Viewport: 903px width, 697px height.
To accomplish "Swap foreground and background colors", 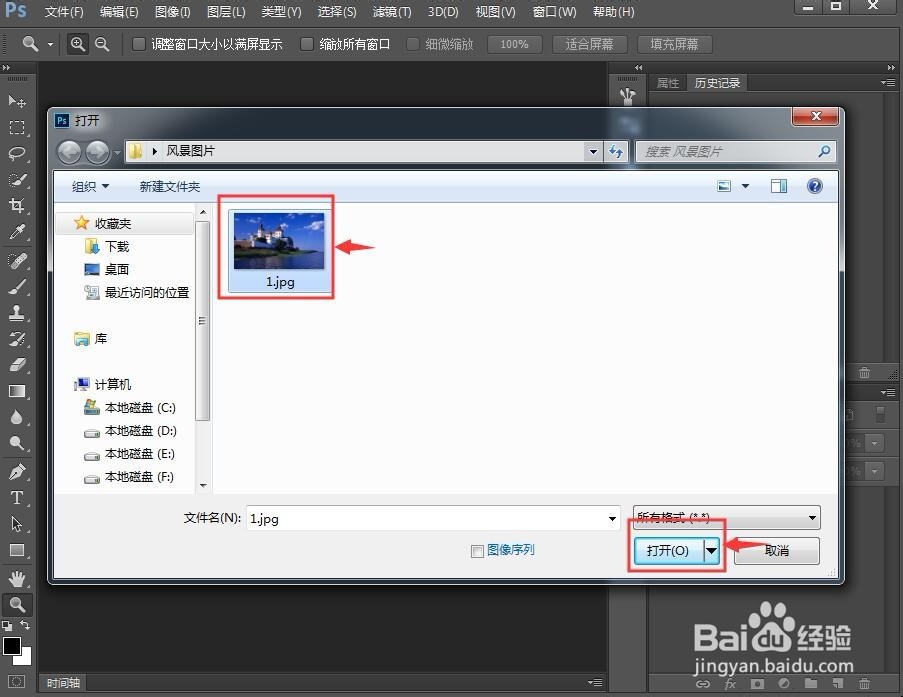I will pos(25,625).
